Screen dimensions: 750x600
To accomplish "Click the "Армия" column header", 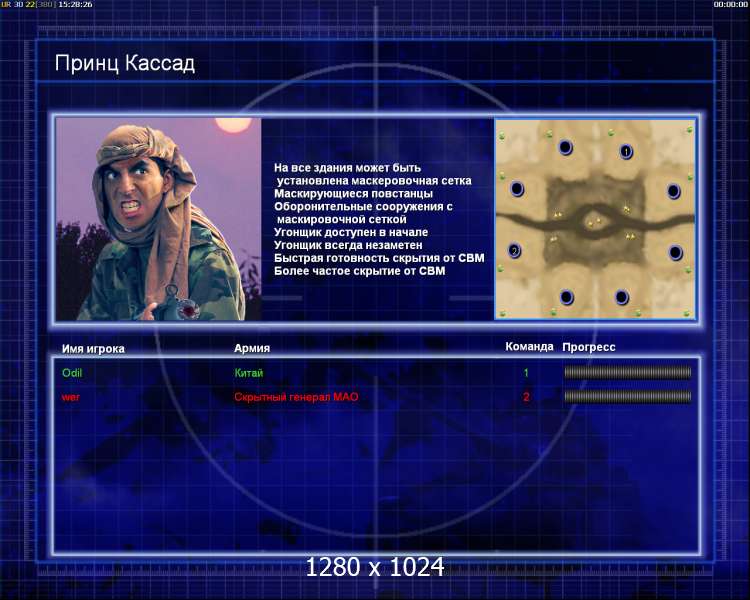I will coord(252,348).
